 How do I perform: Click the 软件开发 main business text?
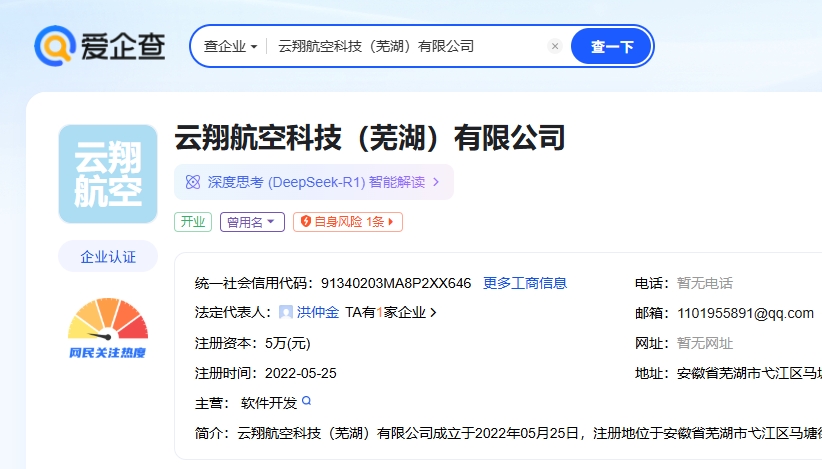click(x=269, y=403)
